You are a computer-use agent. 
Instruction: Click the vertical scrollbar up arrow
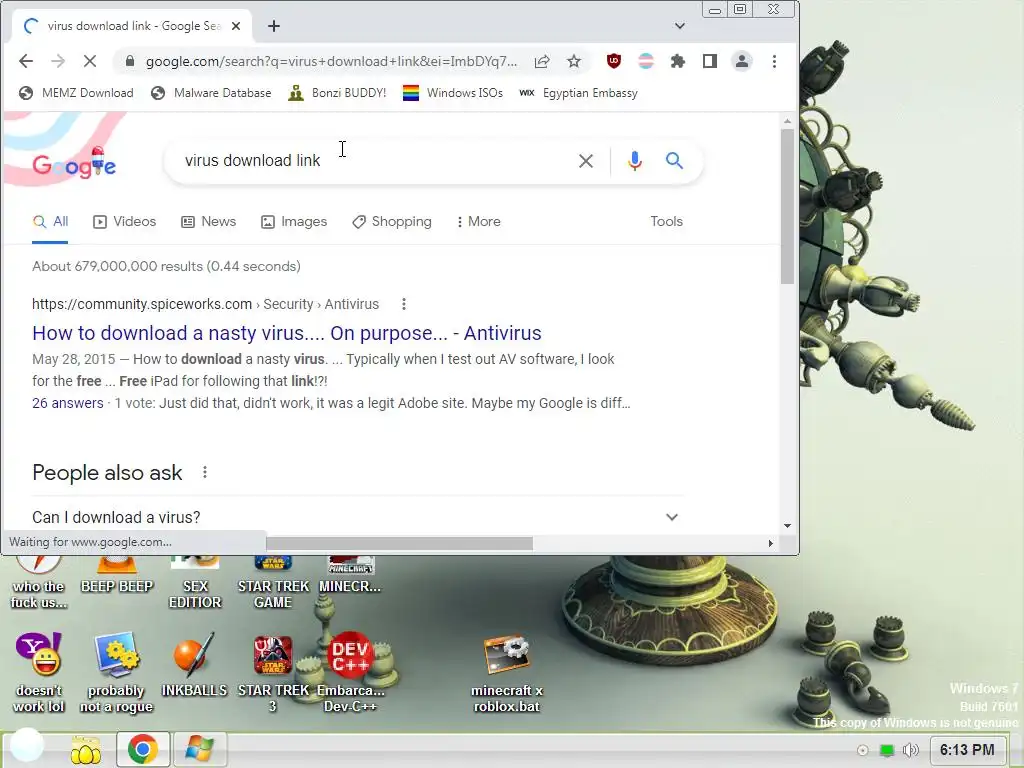click(x=788, y=121)
